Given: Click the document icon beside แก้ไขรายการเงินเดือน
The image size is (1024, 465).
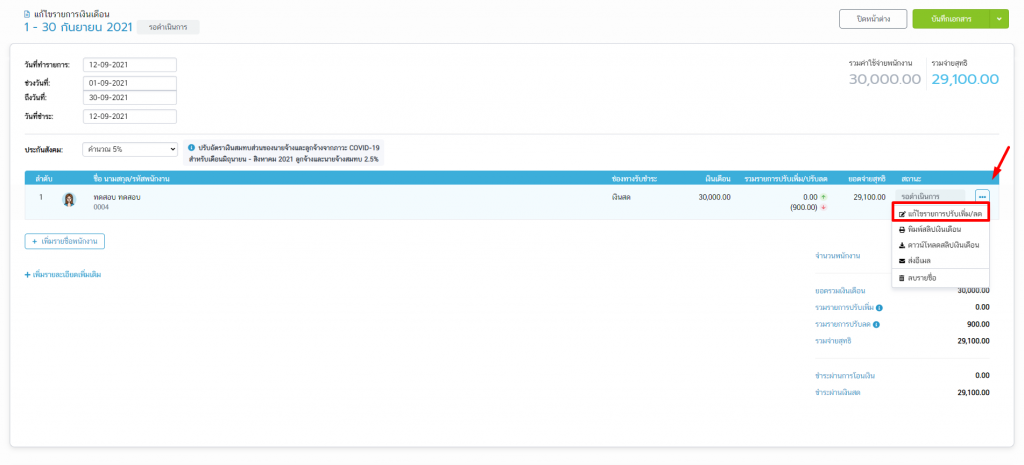Looking at the screenshot, I should point(27,14).
